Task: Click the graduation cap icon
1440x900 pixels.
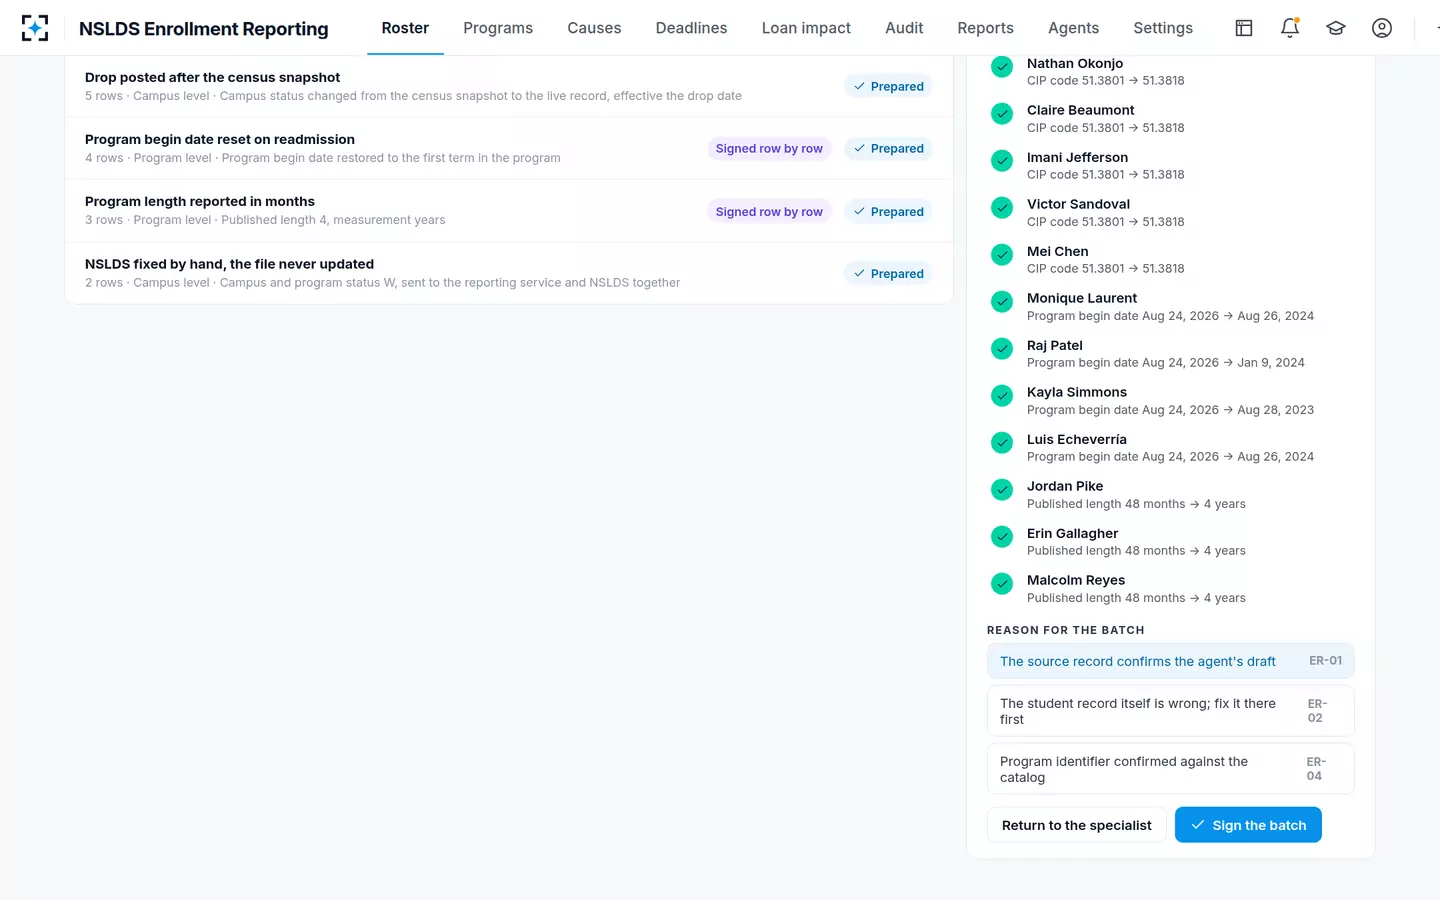Action: [x=1336, y=28]
